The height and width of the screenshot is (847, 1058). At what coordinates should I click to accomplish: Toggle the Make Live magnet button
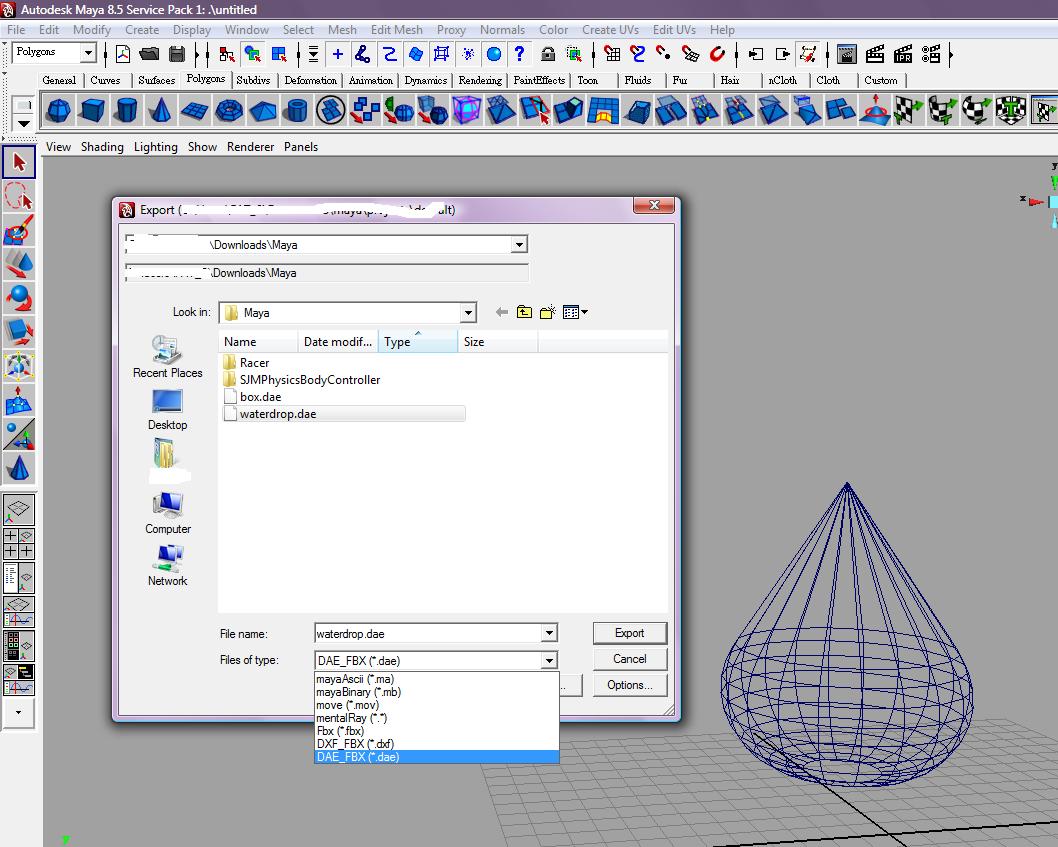click(717, 54)
